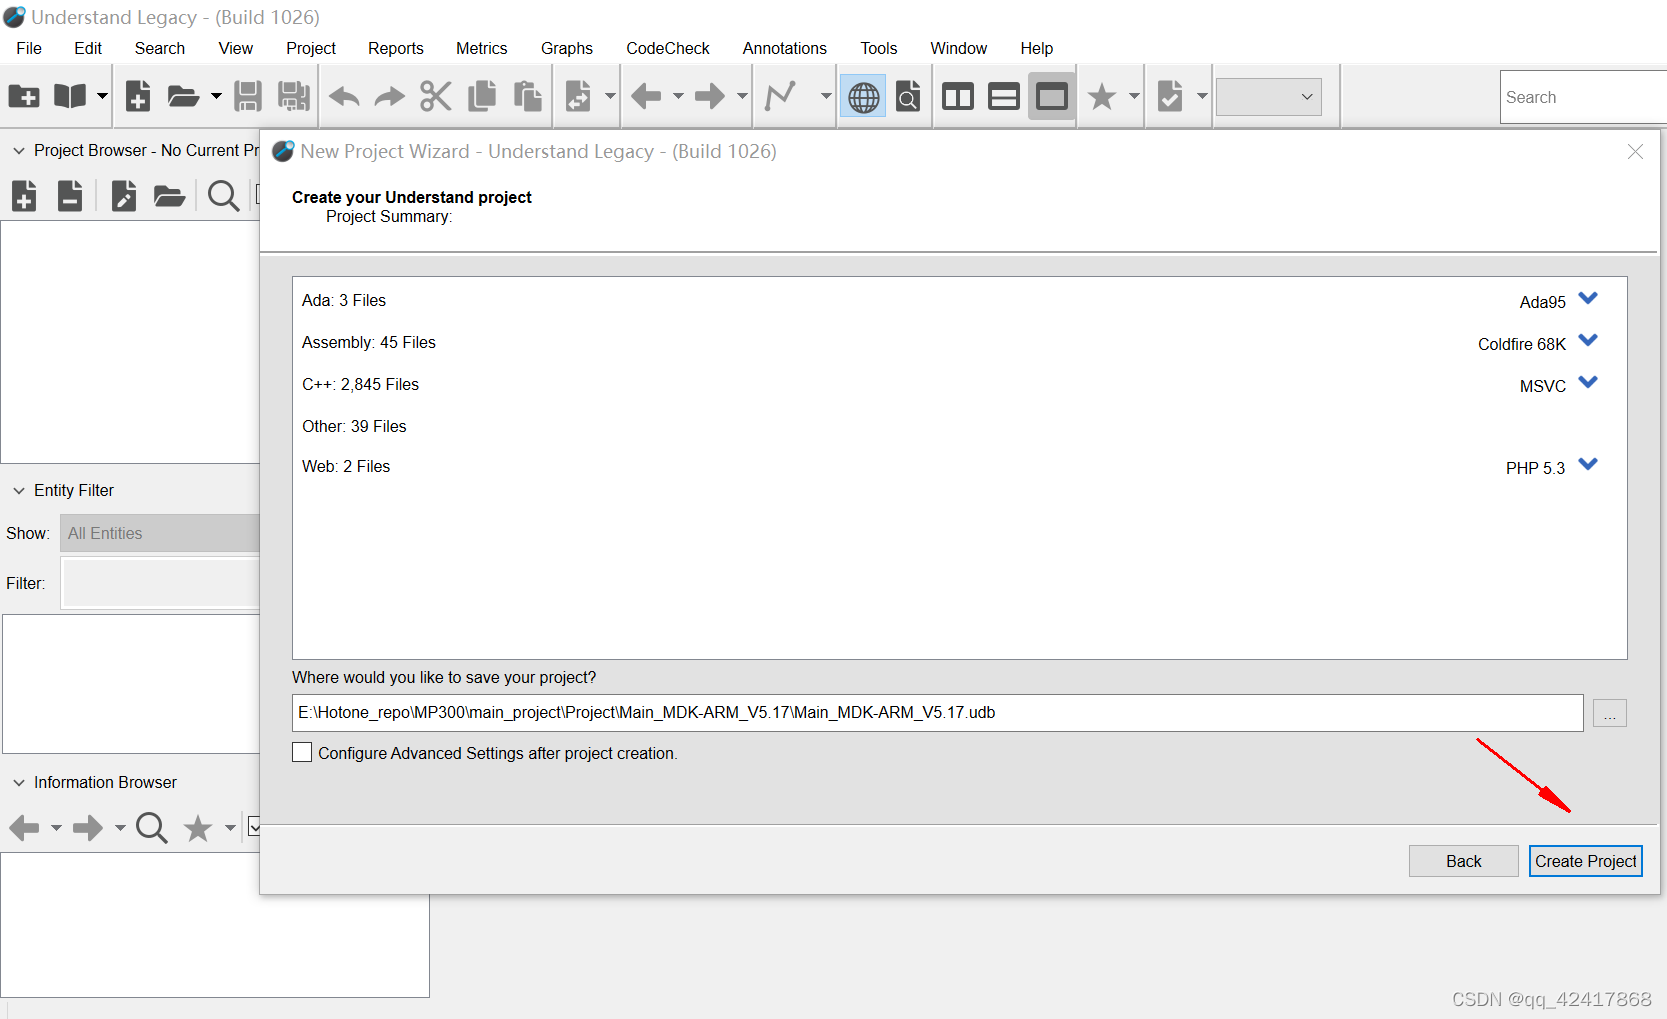Expand the PHP 5.3 version dropdown
The image size is (1667, 1019).
[x=1588, y=465]
